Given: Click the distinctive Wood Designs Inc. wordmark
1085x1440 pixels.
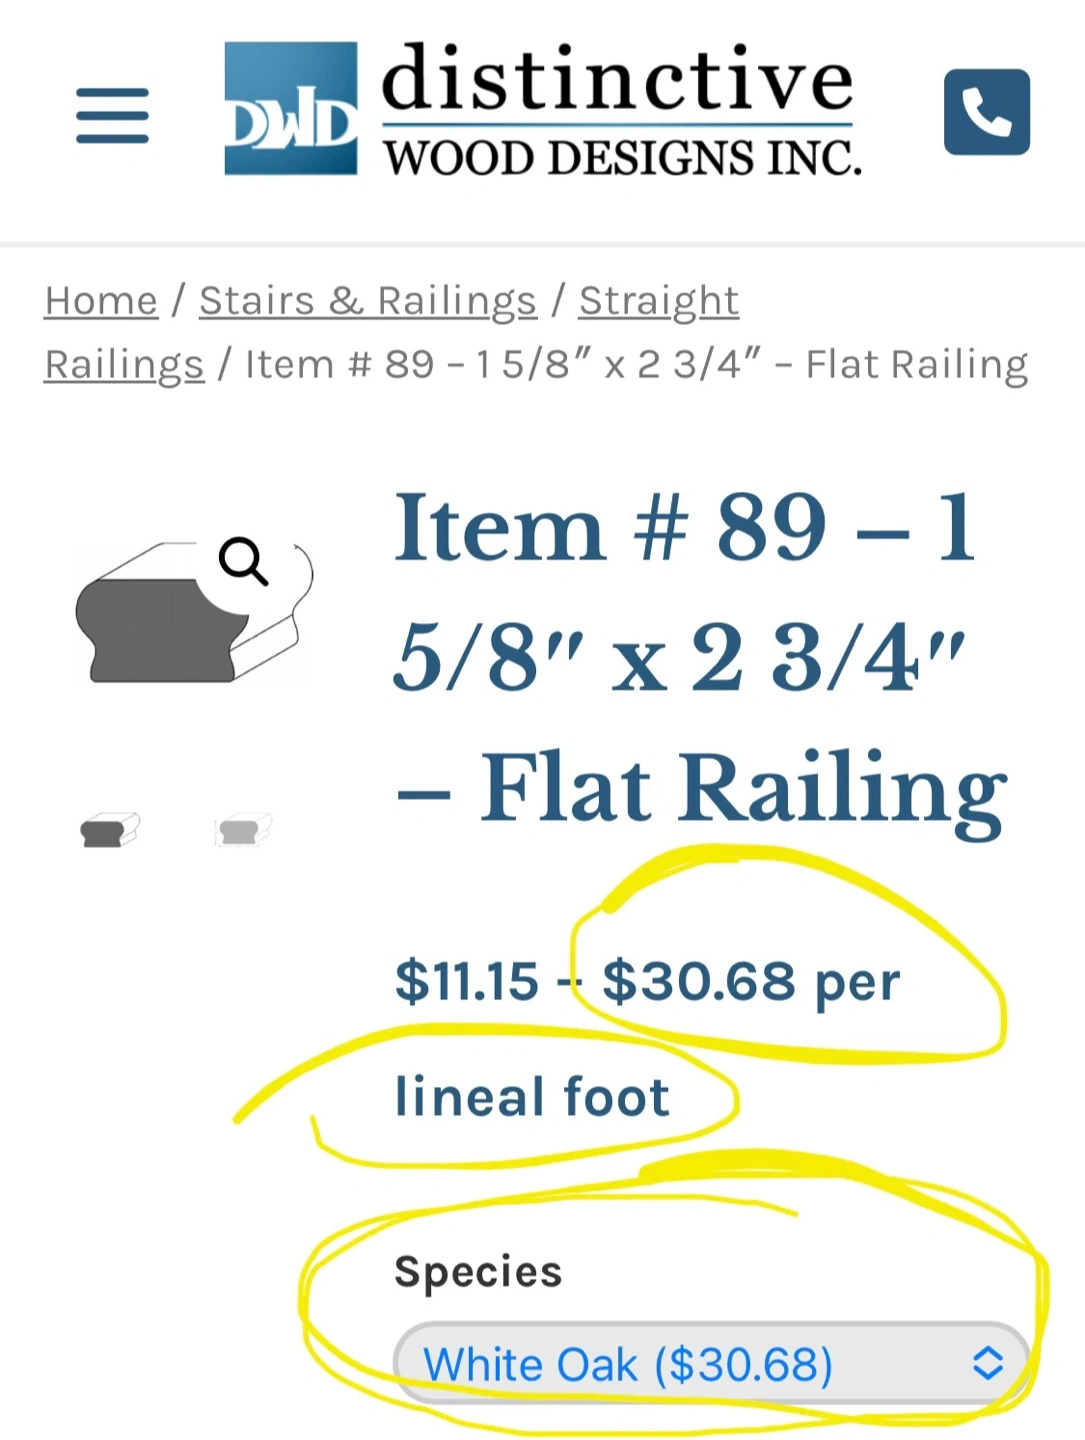Looking at the screenshot, I should (620, 111).
